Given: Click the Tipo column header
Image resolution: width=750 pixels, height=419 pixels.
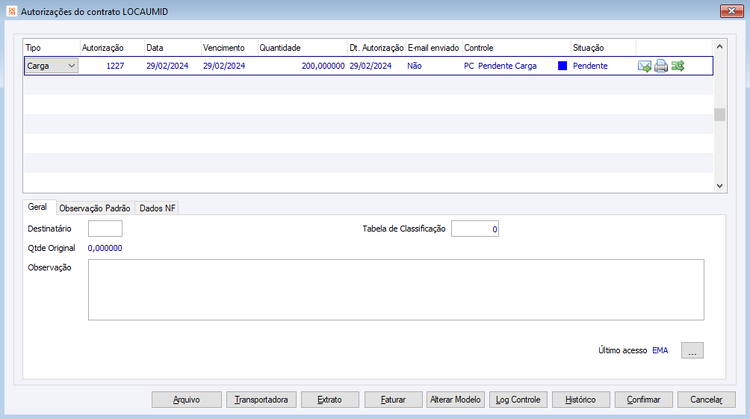Looking at the screenshot, I should tap(52, 48).
